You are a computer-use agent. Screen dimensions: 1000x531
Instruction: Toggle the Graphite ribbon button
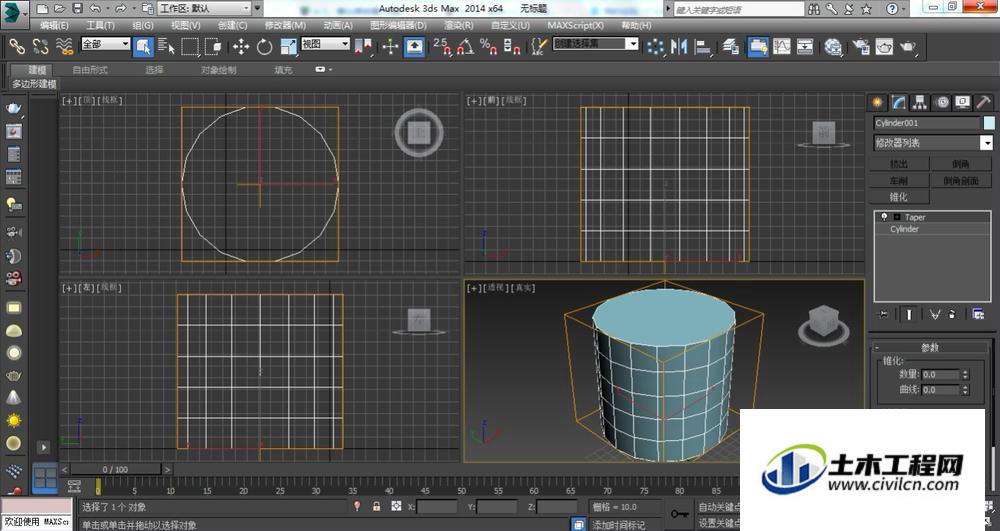[758, 47]
